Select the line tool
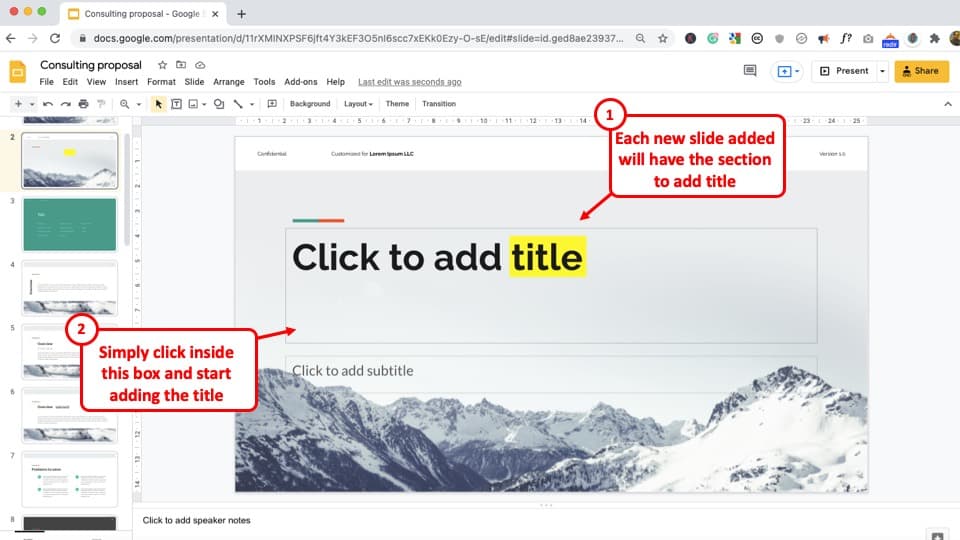This screenshot has width=960, height=540. (x=238, y=104)
